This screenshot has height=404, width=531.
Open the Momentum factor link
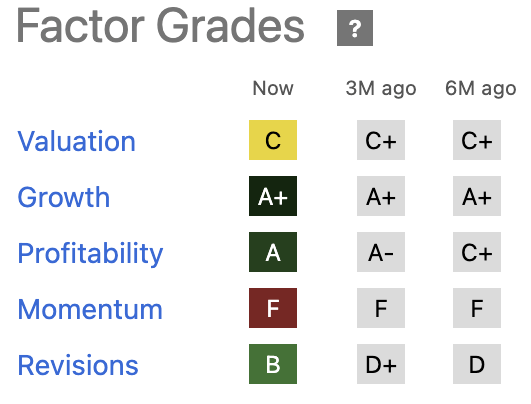coord(90,309)
